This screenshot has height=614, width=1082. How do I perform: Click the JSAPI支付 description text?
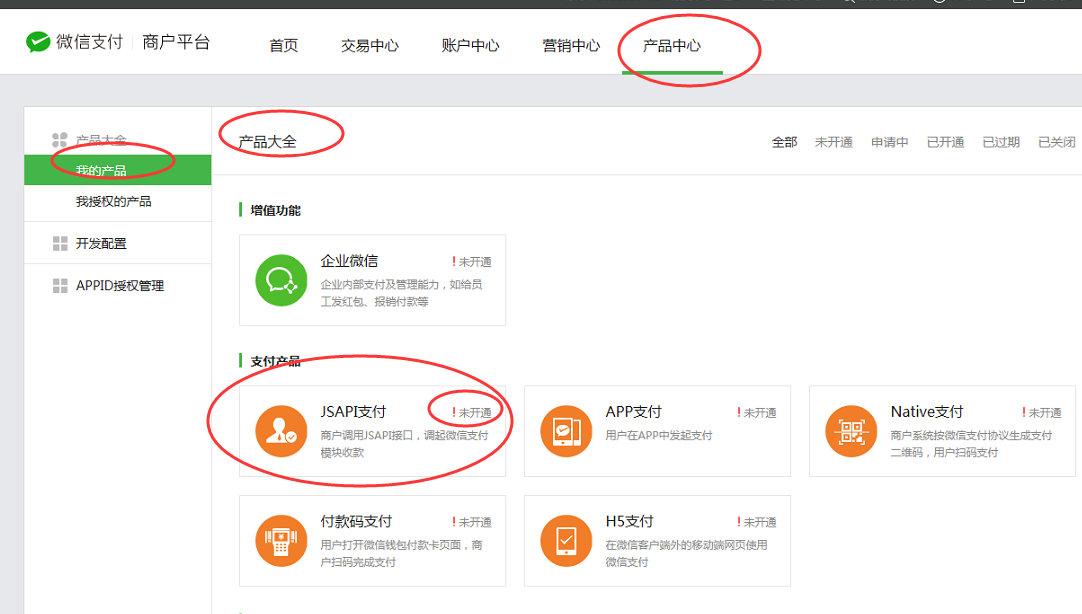[x=404, y=444]
